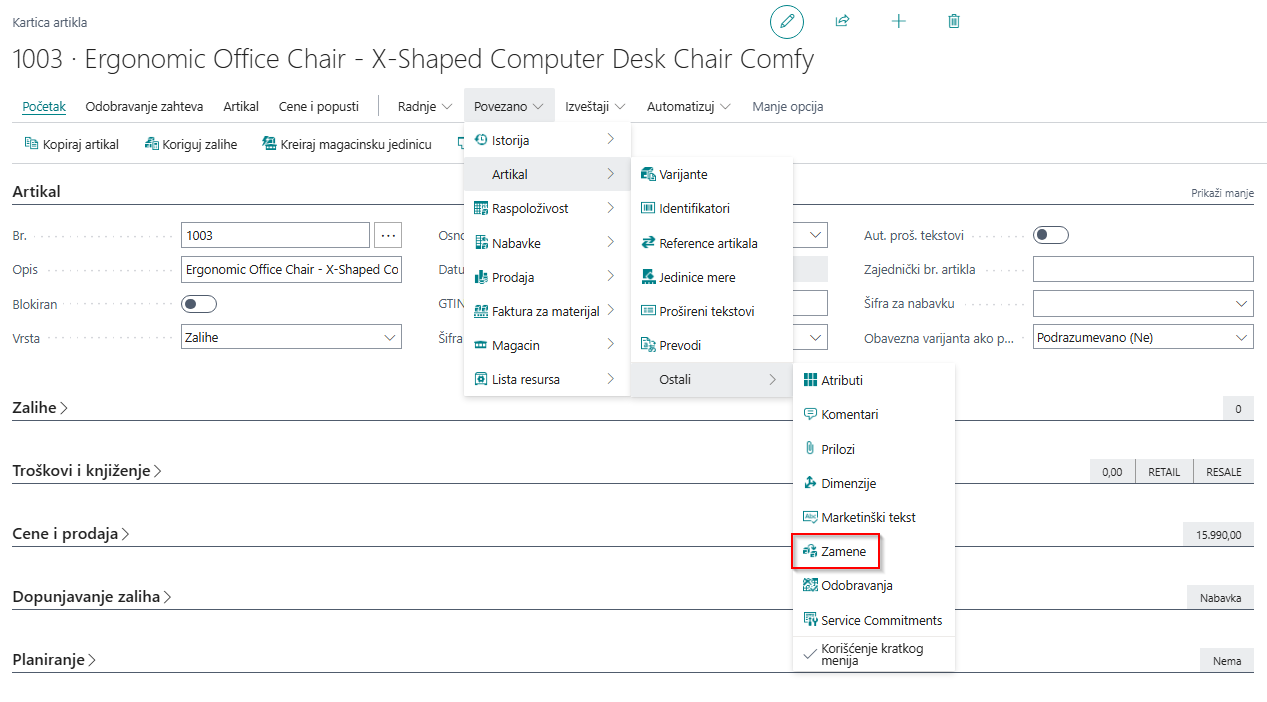This screenshot has height=702, width=1267.
Task: Click the pencil edit icon
Action: (x=787, y=21)
